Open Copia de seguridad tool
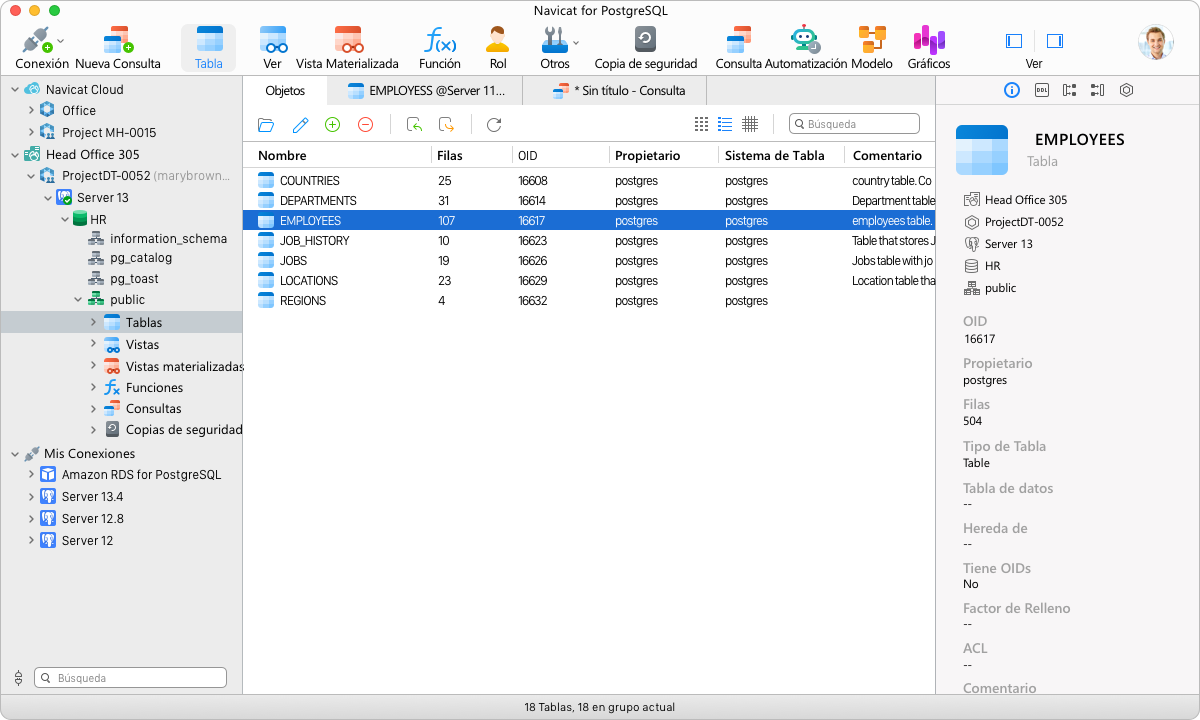Image resolution: width=1200 pixels, height=720 pixels. click(645, 41)
